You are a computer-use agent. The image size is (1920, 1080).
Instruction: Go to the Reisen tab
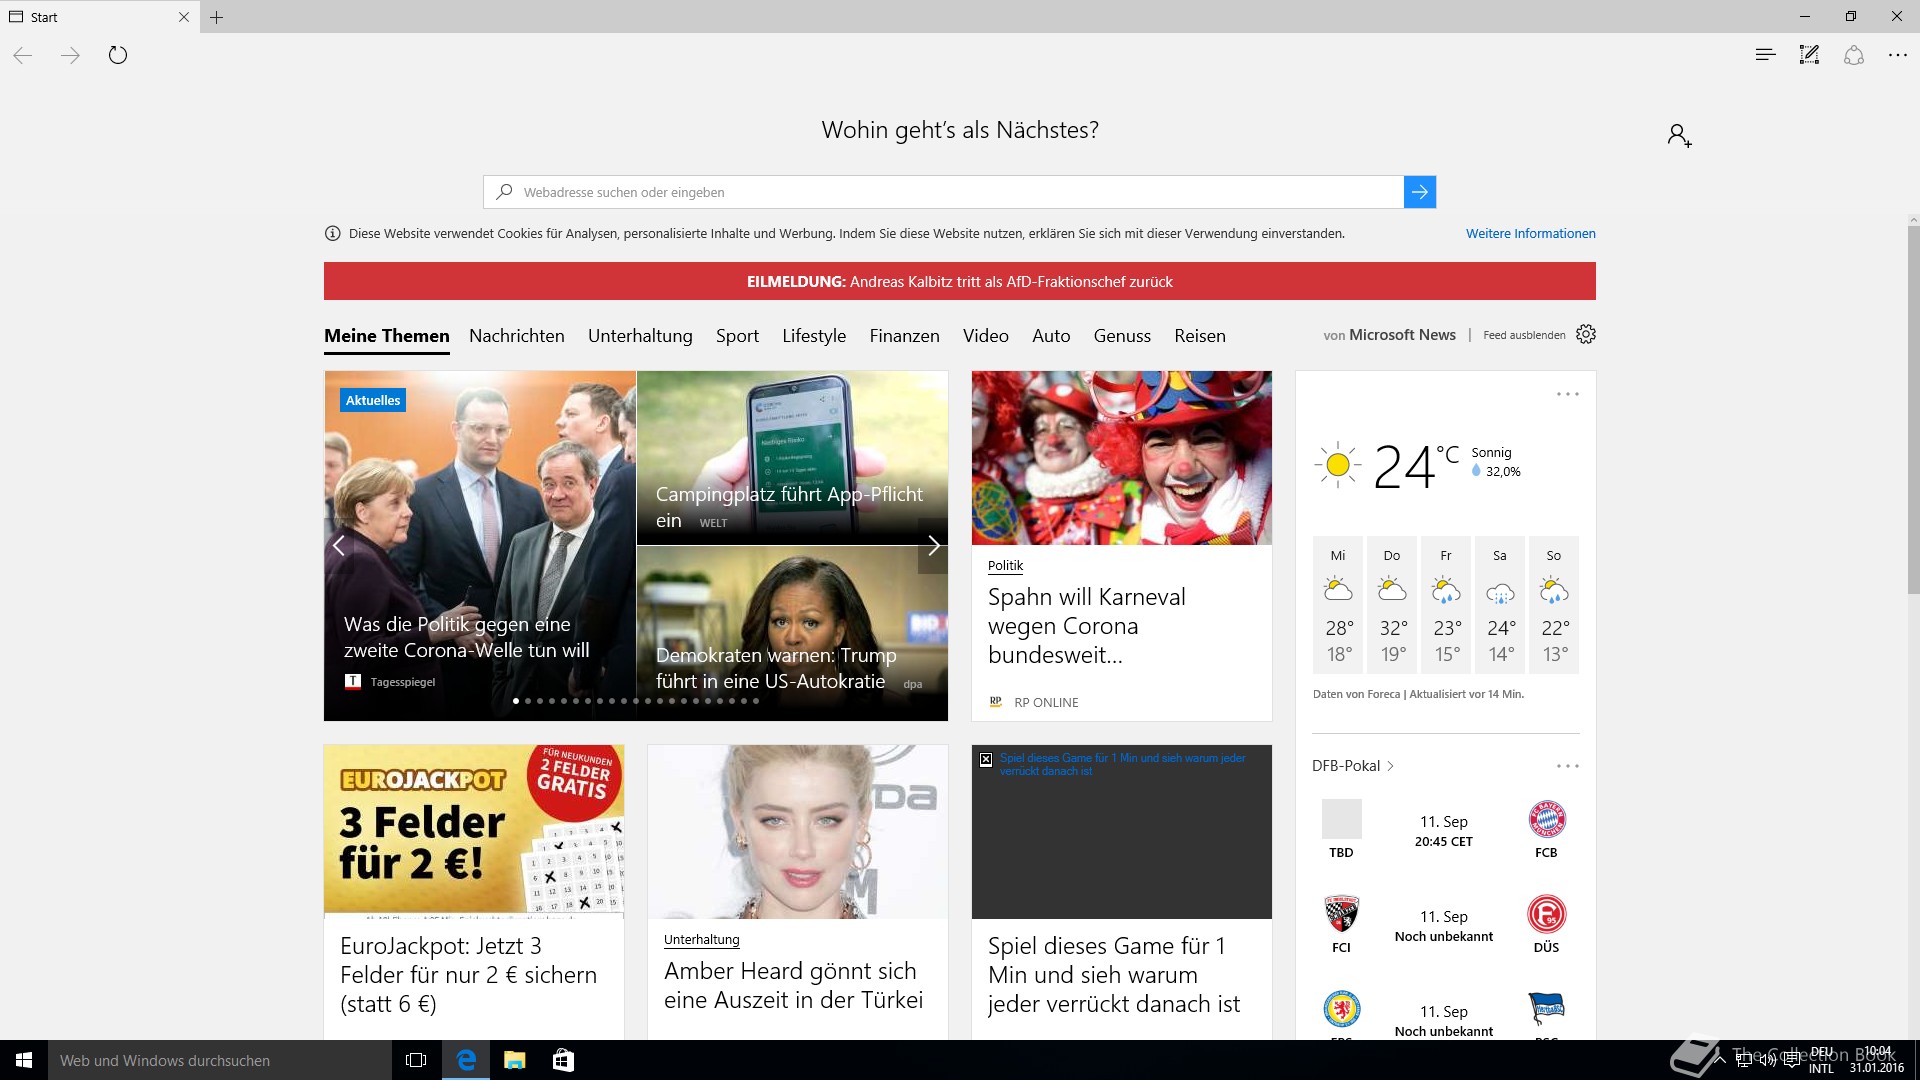click(1200, 336)
